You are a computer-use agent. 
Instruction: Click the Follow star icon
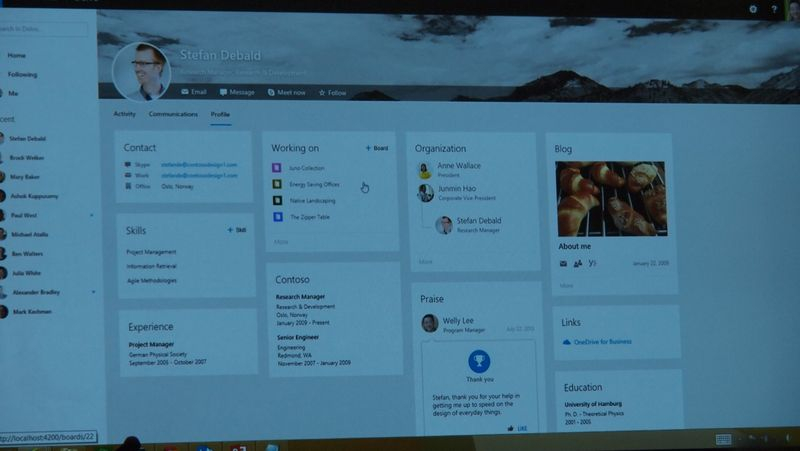point(322,93)
